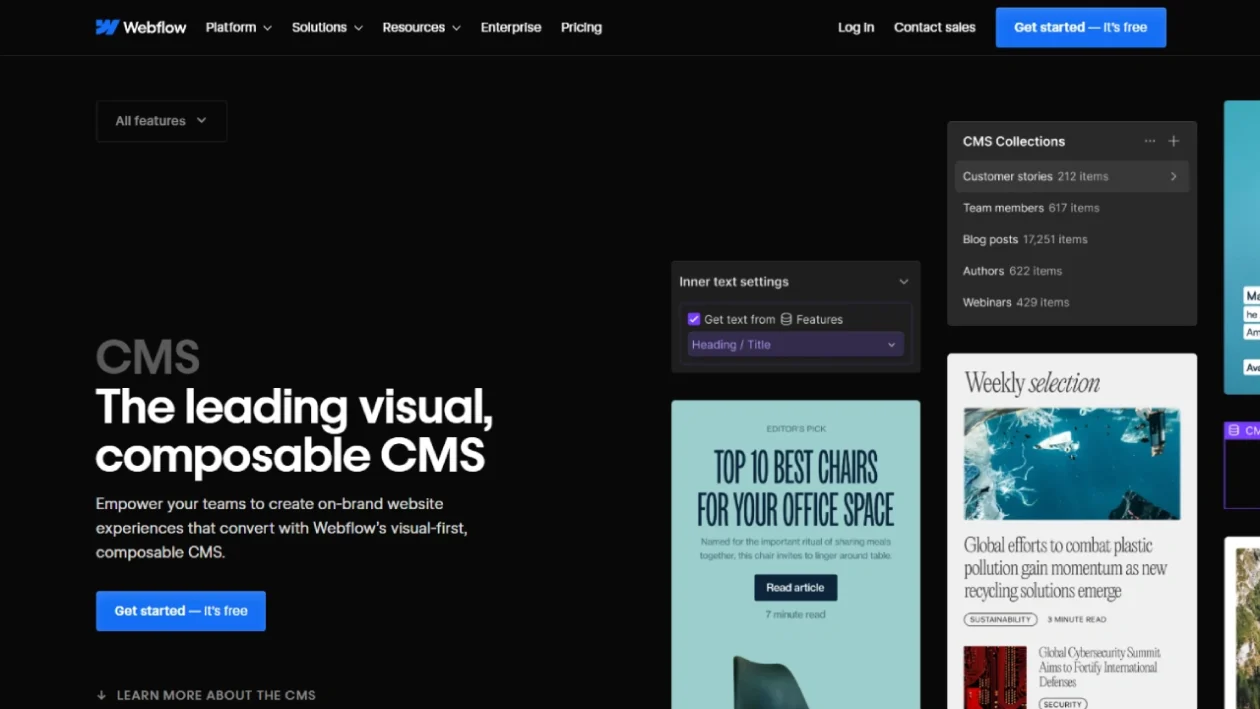The height and width of the screenshot is (709, 1260).
Task: Go to the Enterprise page
Action: [511, 27]
